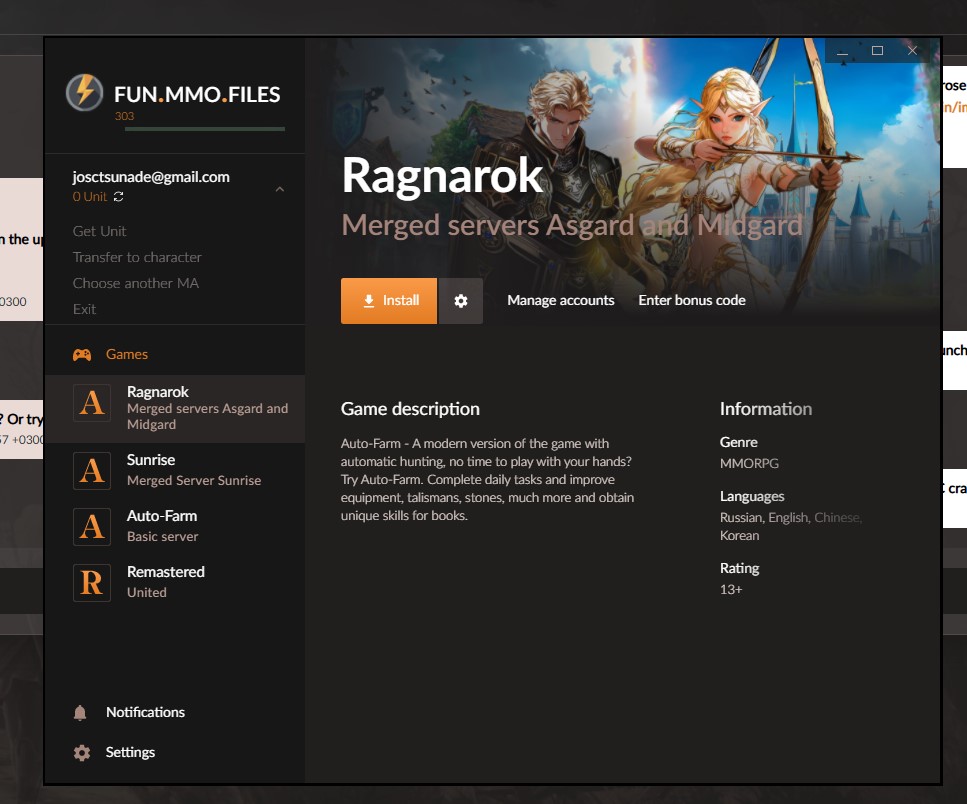Click Exit in the account menu
967x804 pixels.
(85, 309)
